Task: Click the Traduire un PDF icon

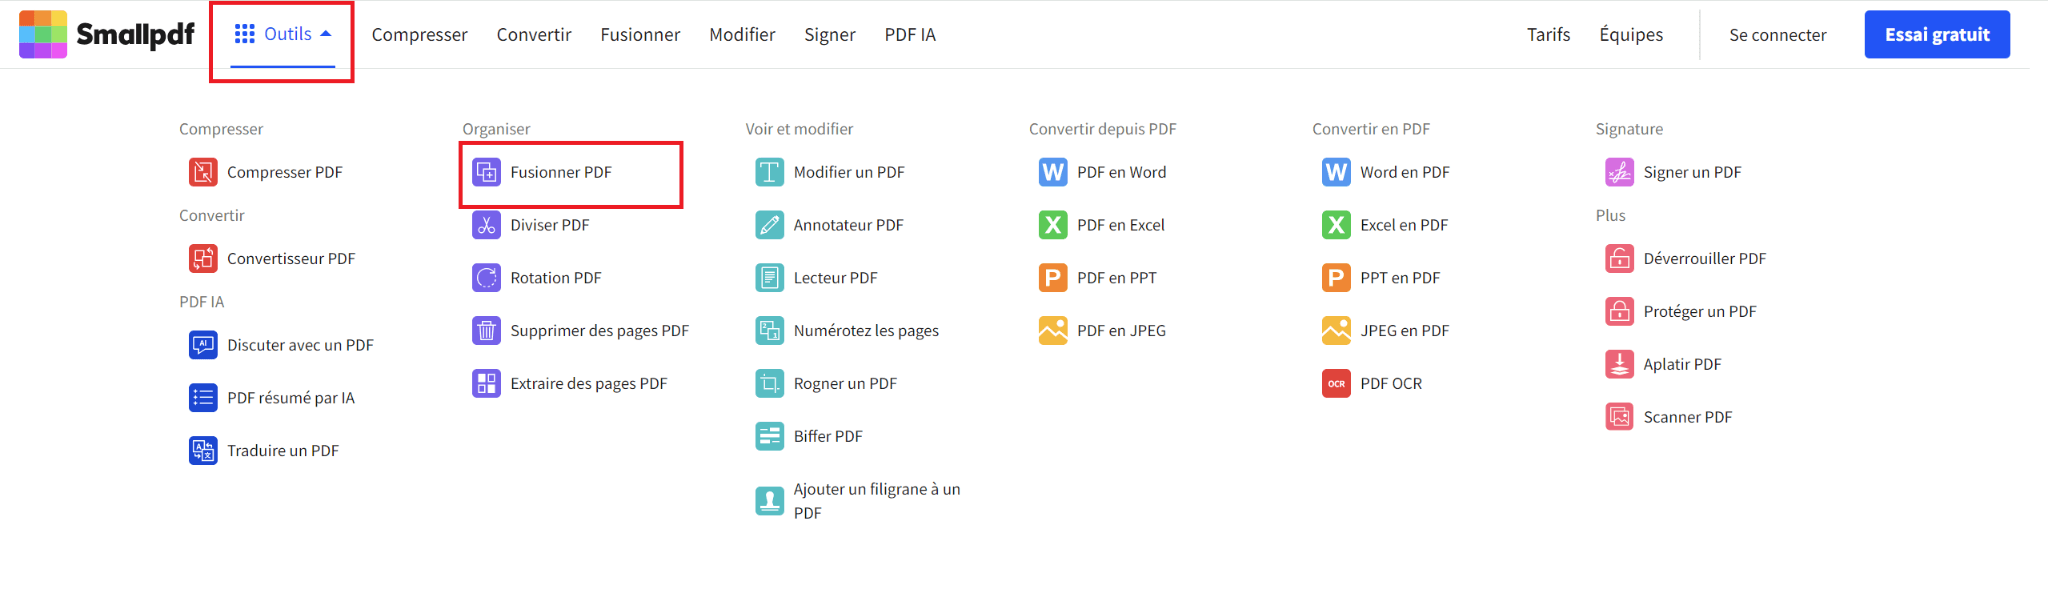Action: click(x=203, y=451)
